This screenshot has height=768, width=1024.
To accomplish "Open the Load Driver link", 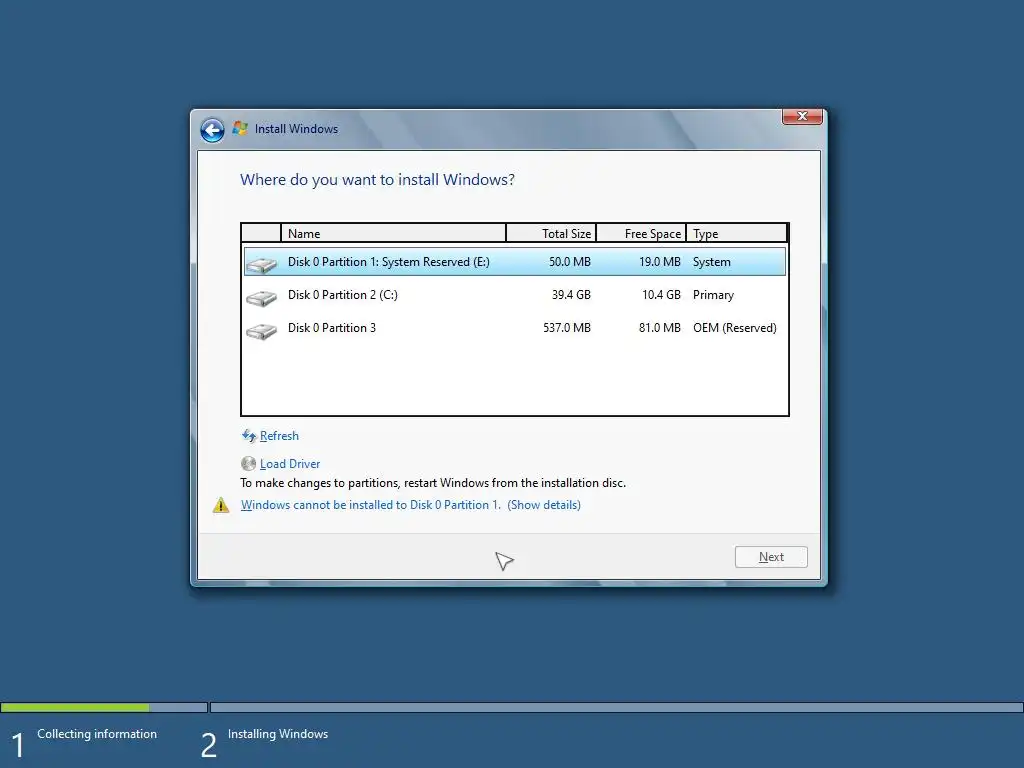I will tap(290, 464).
